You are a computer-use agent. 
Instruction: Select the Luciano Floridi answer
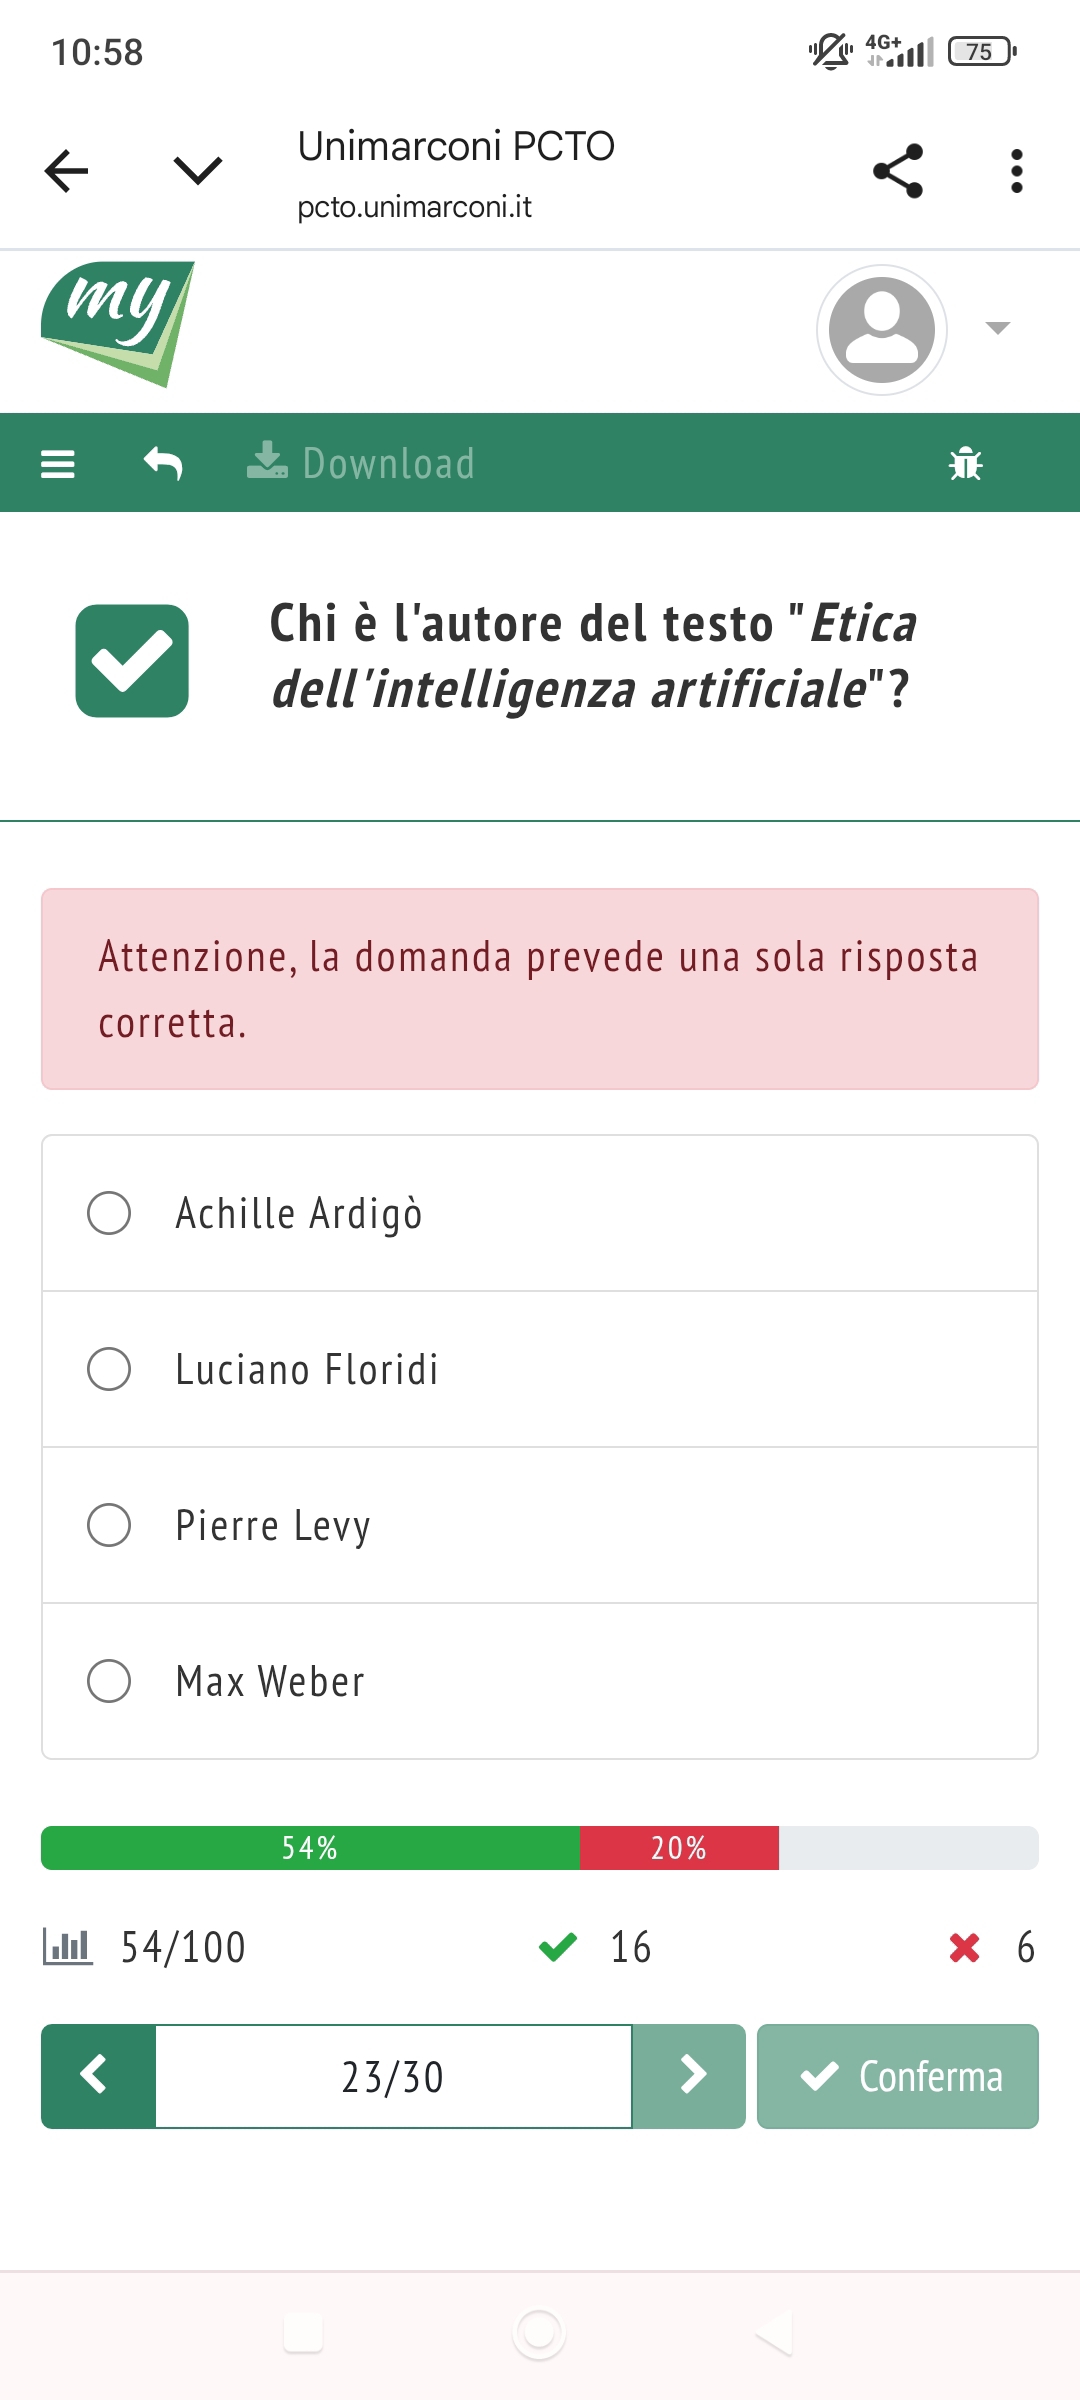[x=109, y=1369]
